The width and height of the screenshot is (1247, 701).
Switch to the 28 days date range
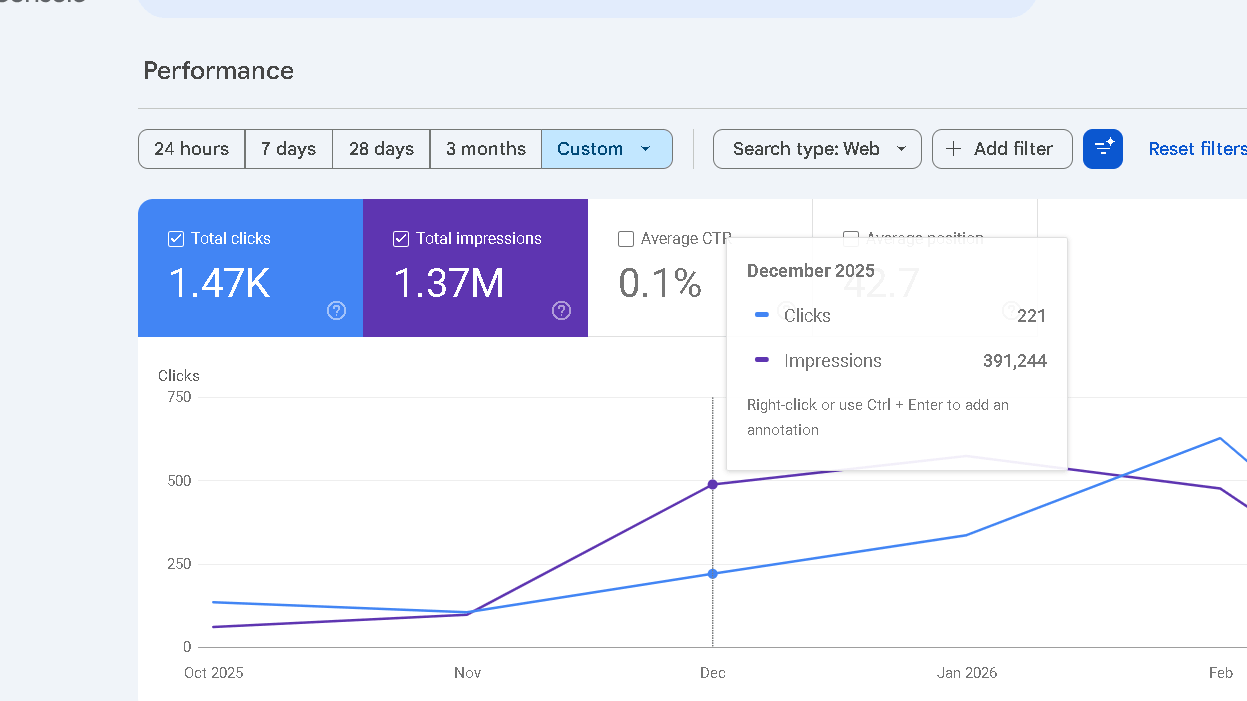click(x=380, y=148)
